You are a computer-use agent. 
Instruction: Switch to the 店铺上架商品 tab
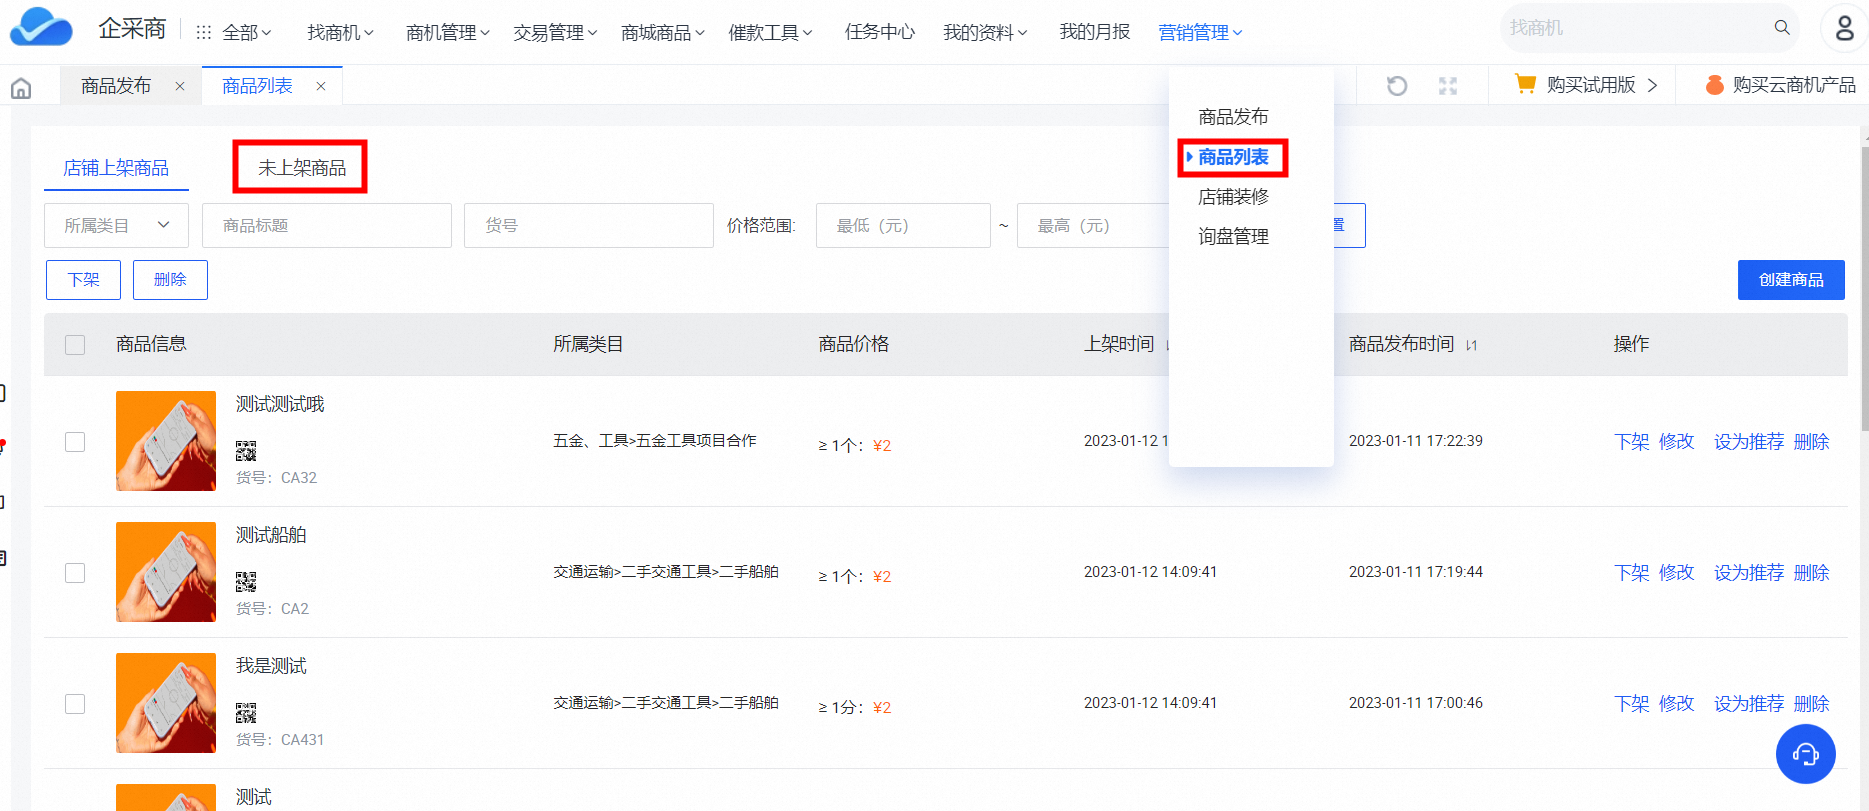coord(116,168)
